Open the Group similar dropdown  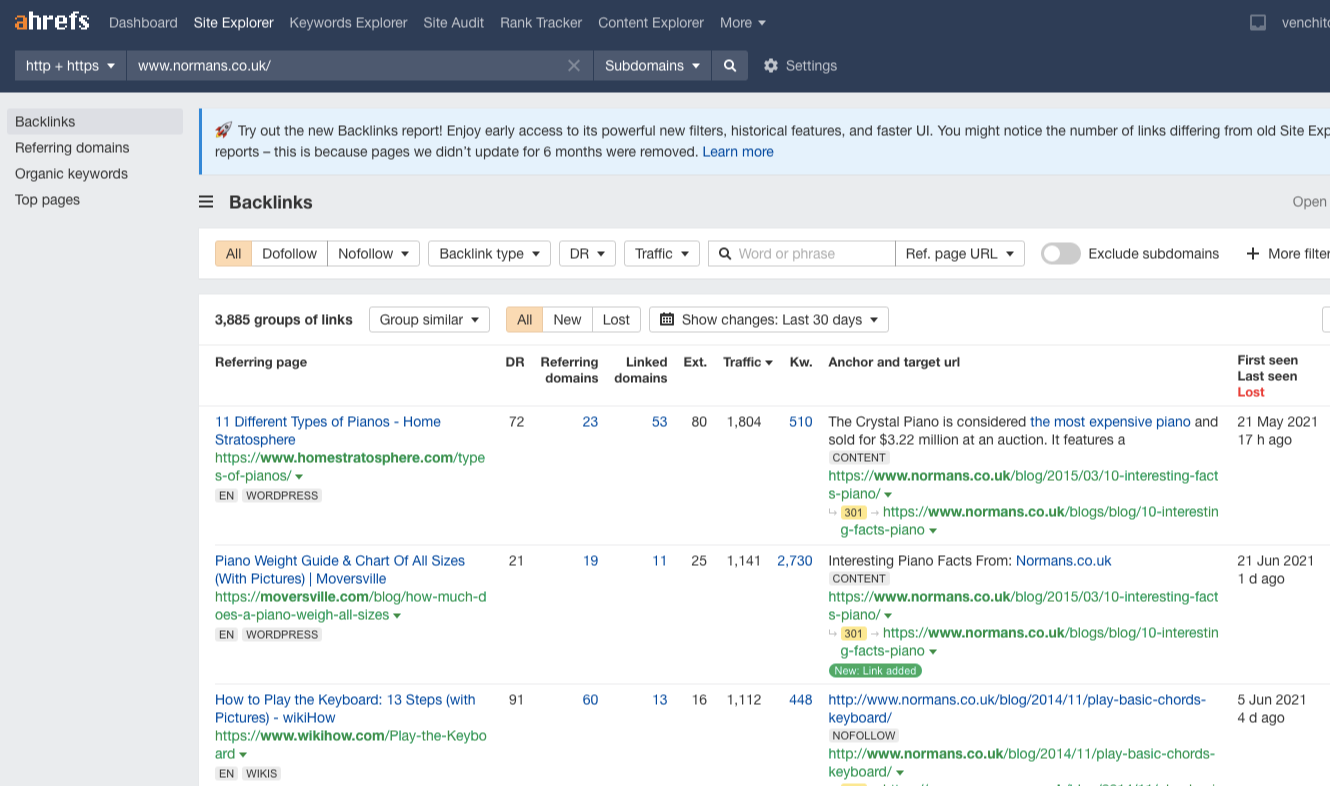coord(429,320)
